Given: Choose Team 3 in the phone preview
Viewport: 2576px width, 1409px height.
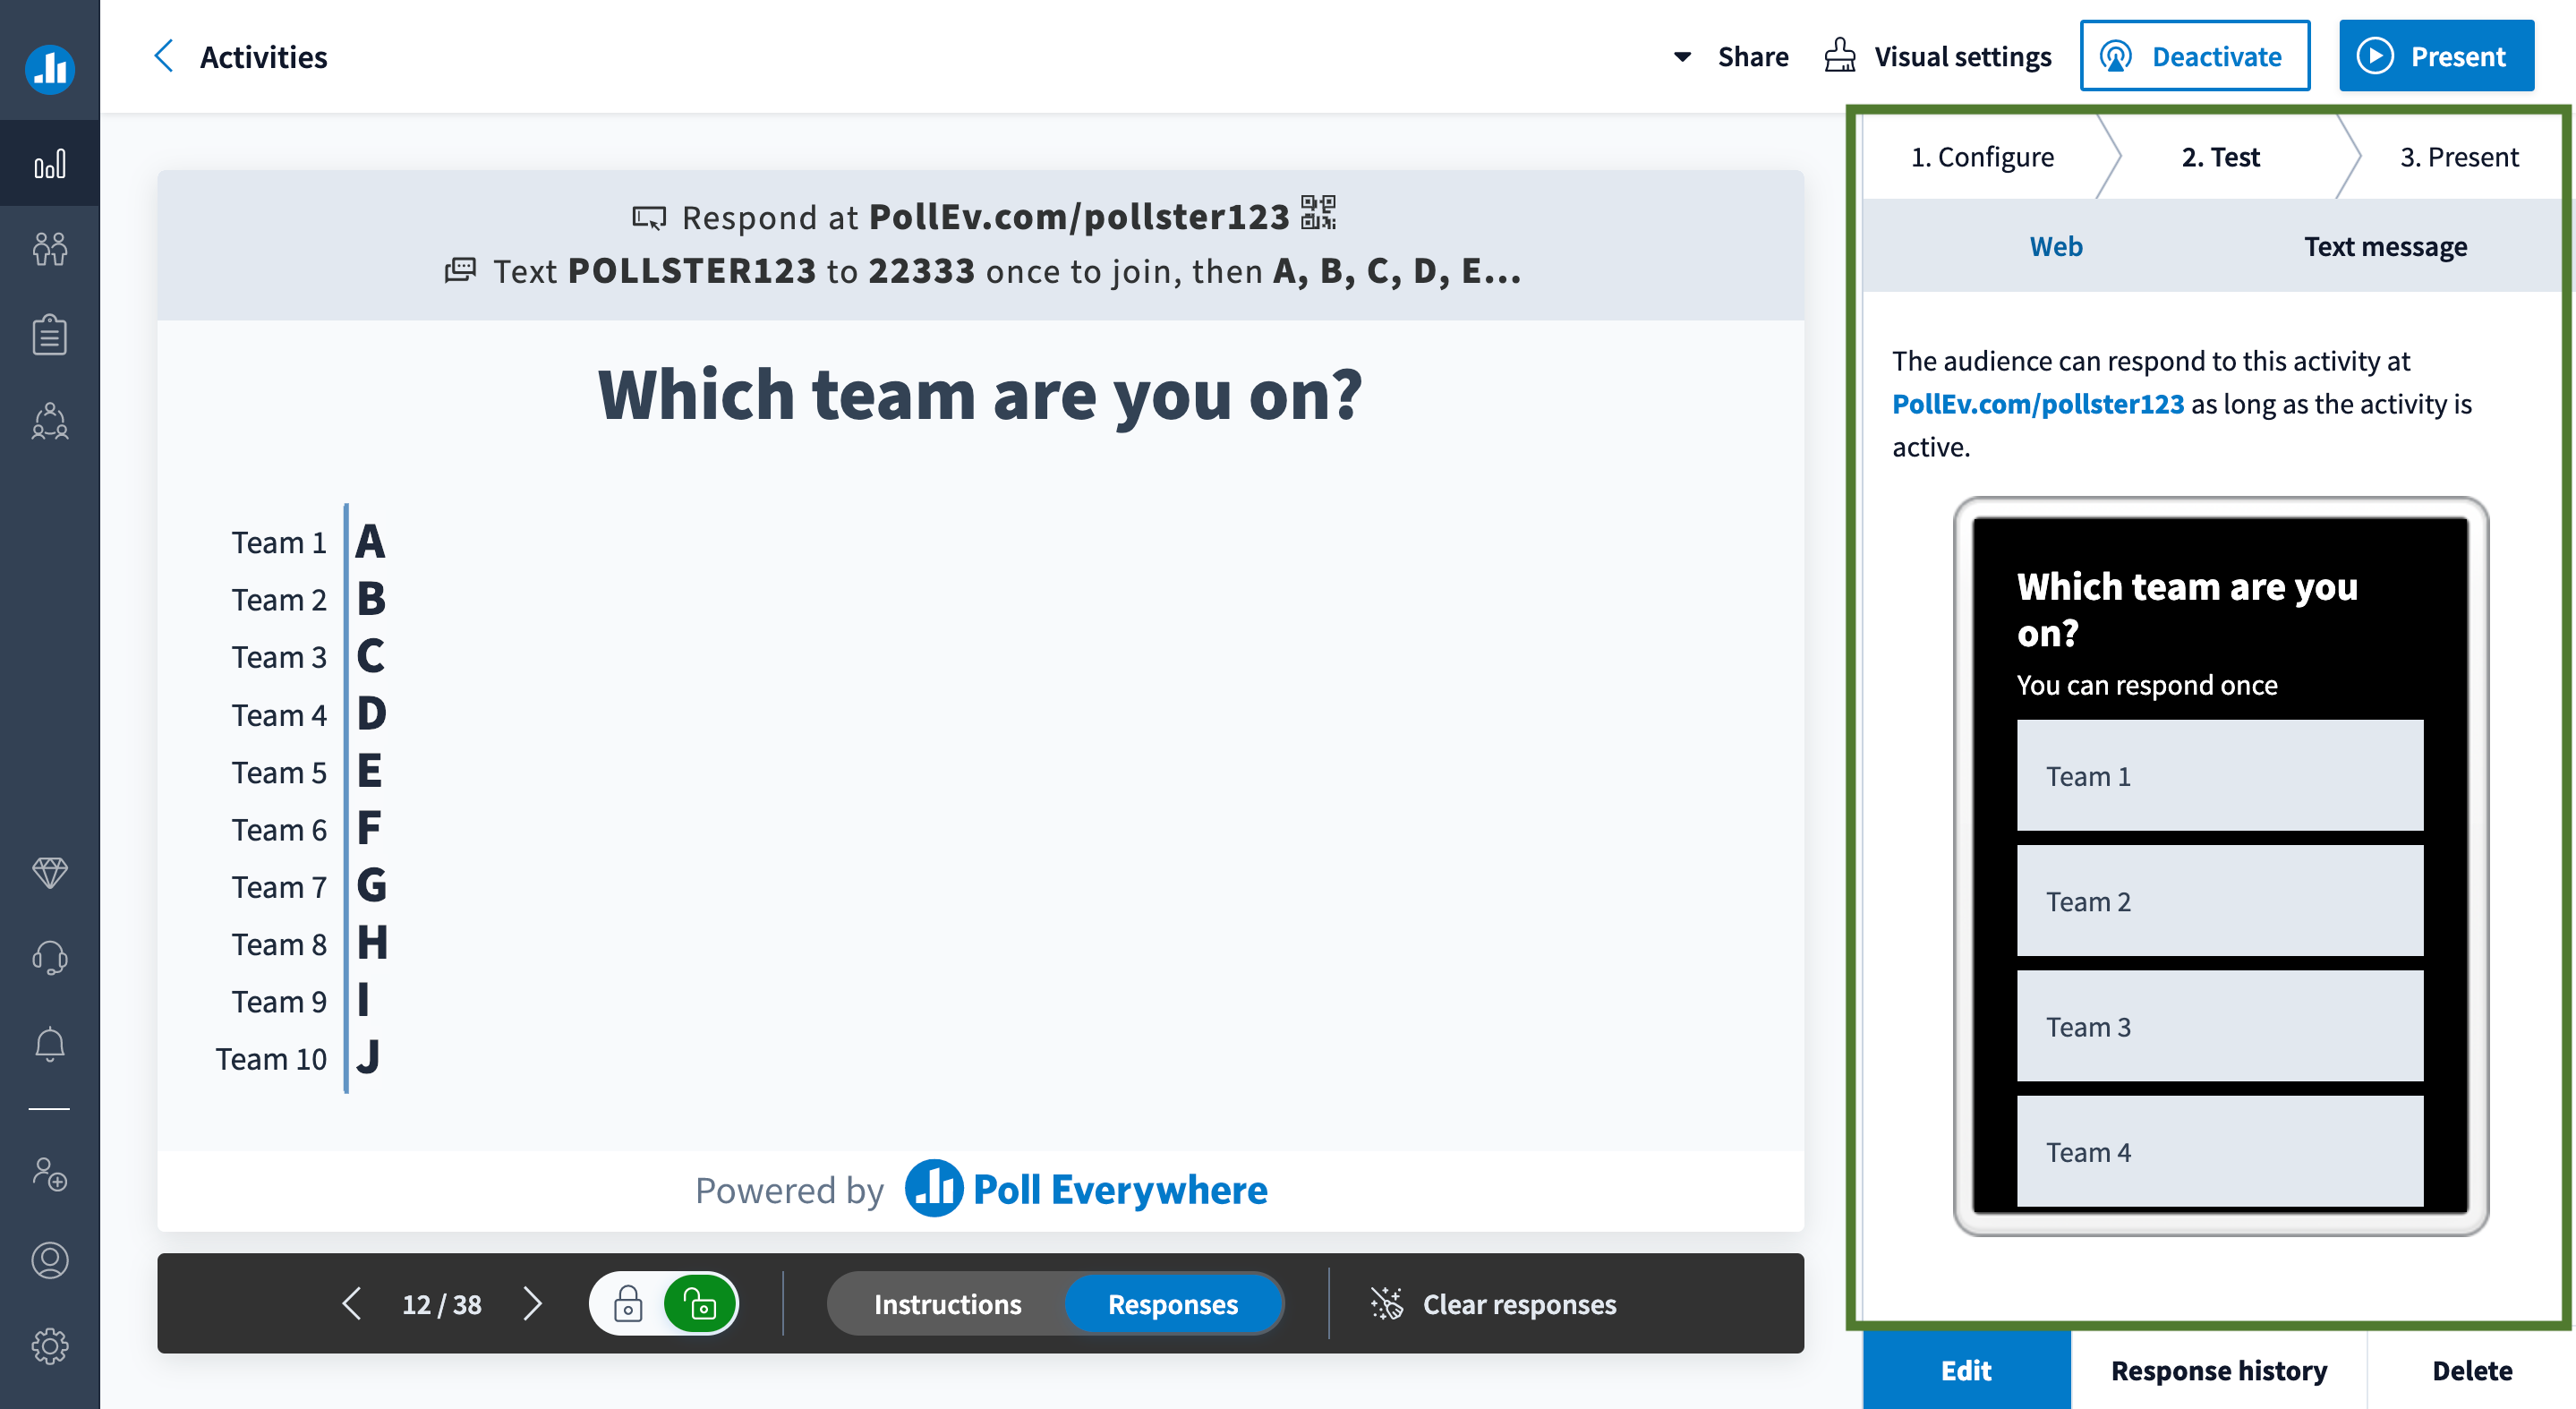Looking at the screenshot, I should [x=2220, y=1027].
